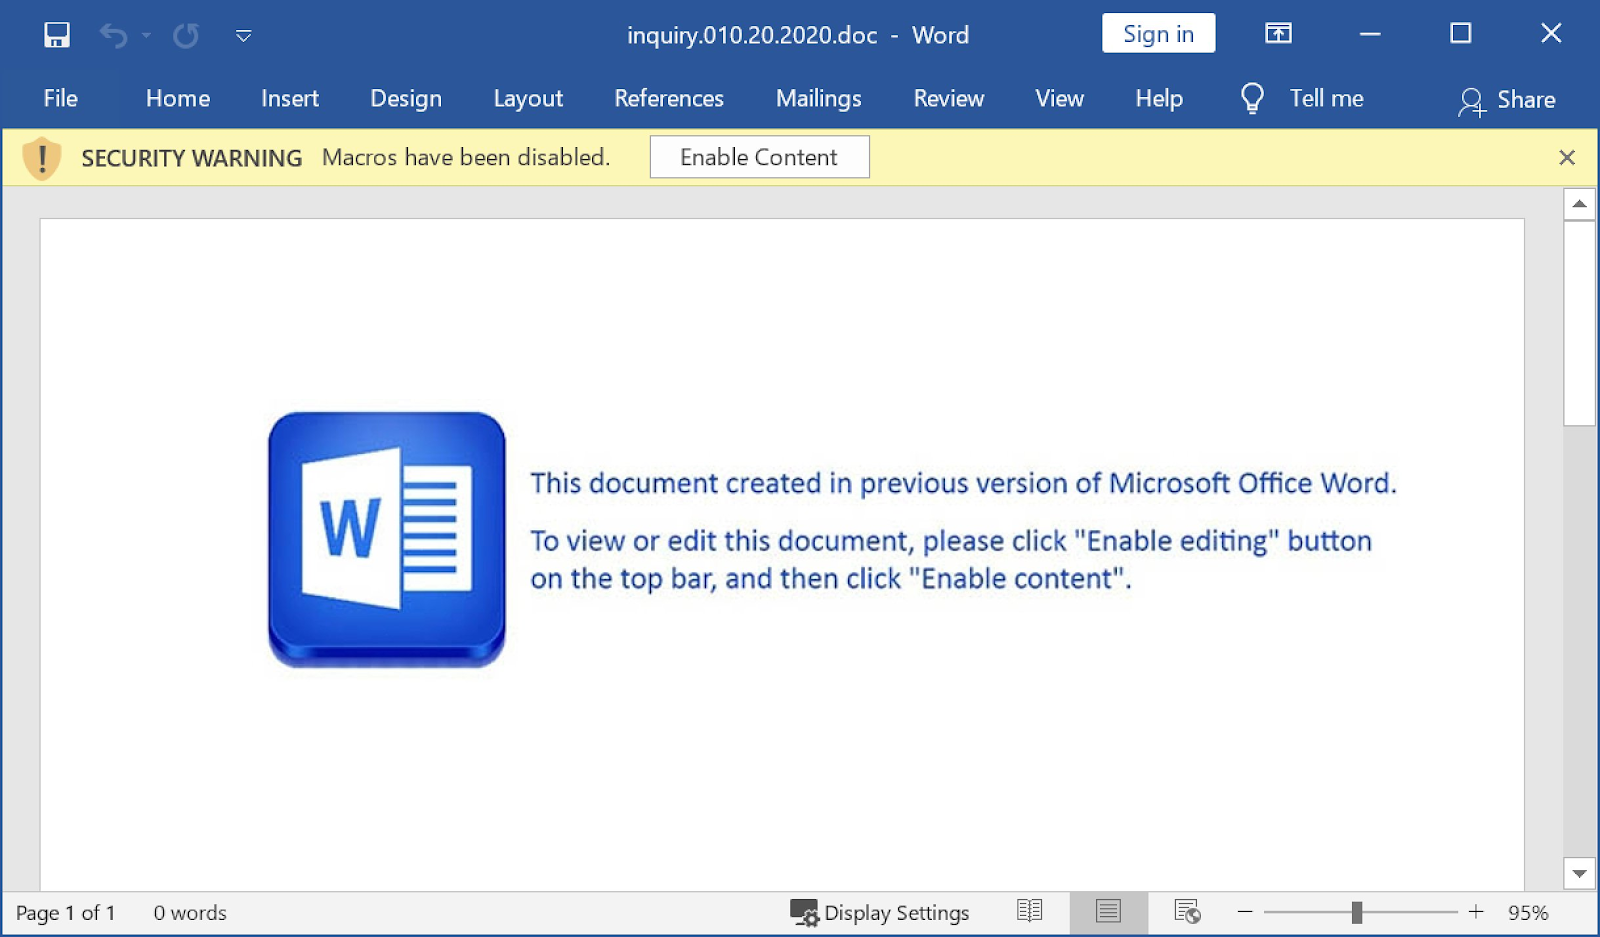This screenshot has width=1600, height=937.
Task: Select the Layout tab
Action: (528, 98)
